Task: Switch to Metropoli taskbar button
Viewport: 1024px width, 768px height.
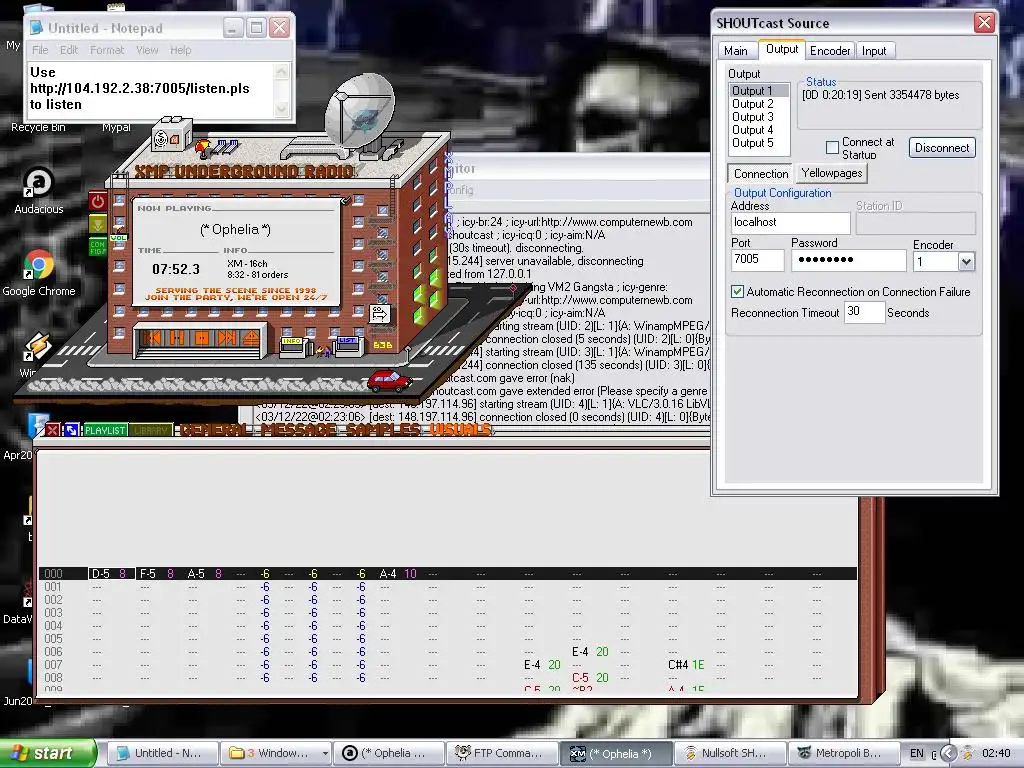Action: point(842,753)
